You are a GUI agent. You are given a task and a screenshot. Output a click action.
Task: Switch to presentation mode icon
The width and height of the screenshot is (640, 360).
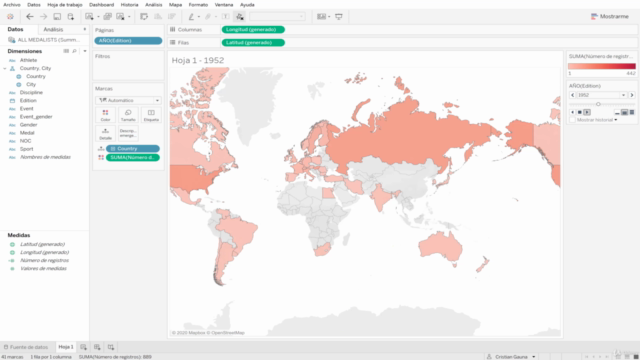[339, 17]
